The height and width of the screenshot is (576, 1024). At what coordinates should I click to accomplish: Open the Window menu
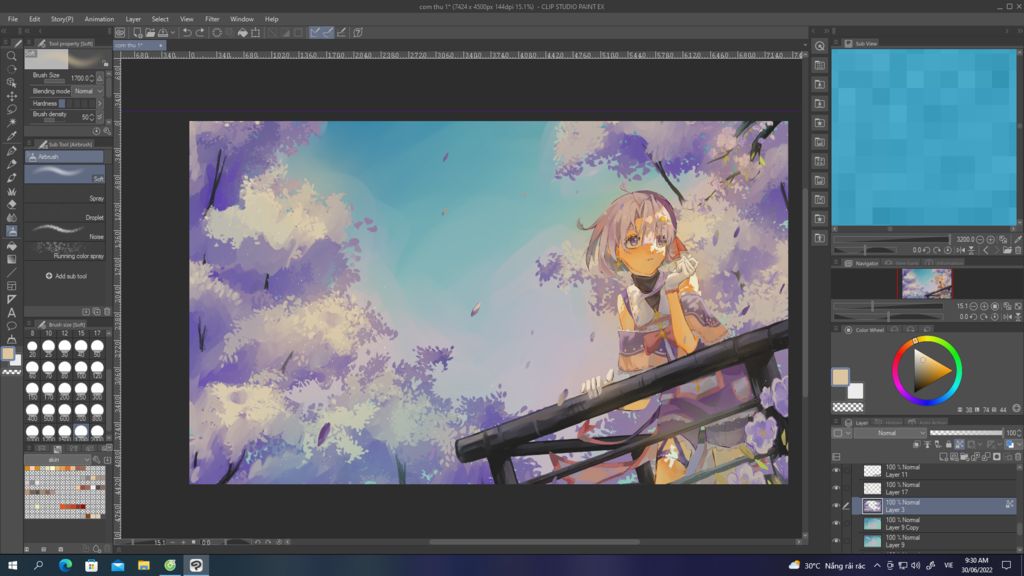(242, 19)
